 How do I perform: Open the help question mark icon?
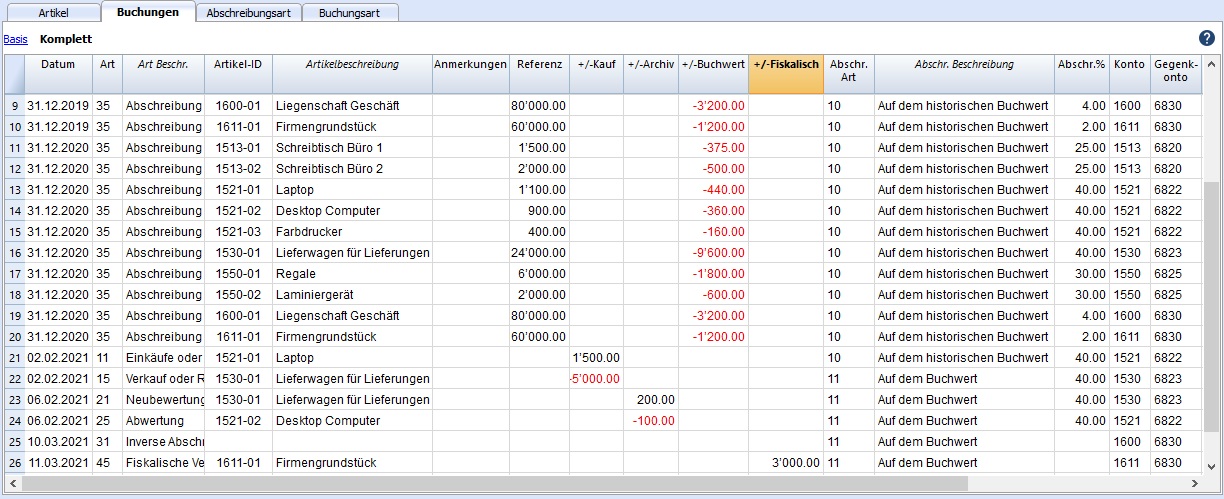click(x=1206, y=38)
